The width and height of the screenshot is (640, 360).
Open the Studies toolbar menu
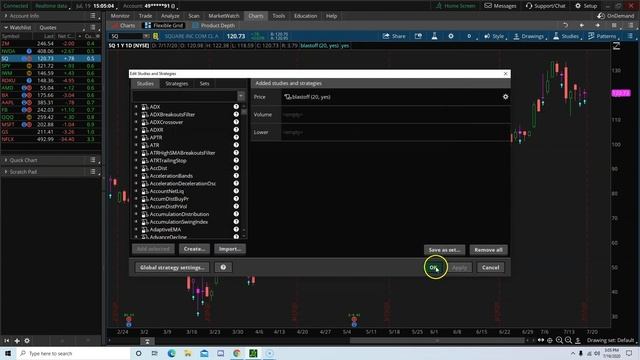tap(566, 36)
